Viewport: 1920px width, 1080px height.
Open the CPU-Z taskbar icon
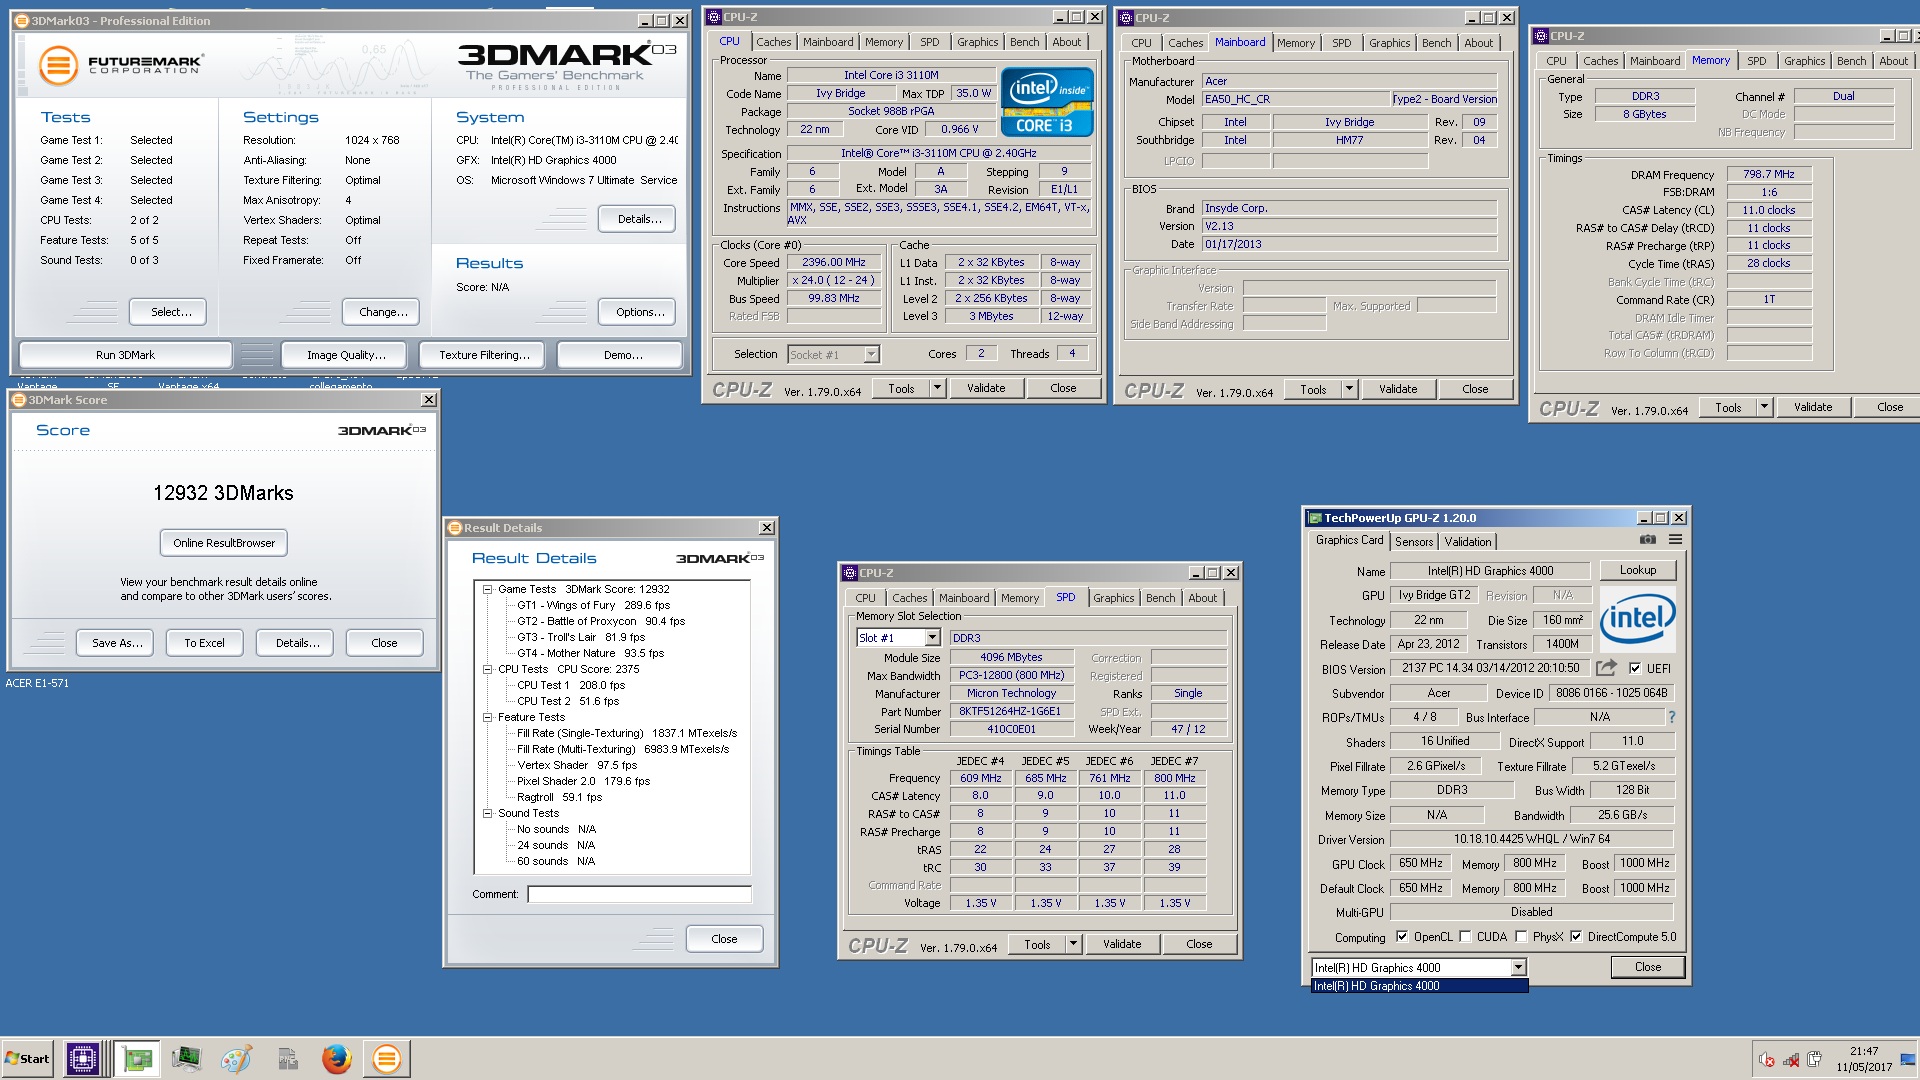(x=83, y=1059)
